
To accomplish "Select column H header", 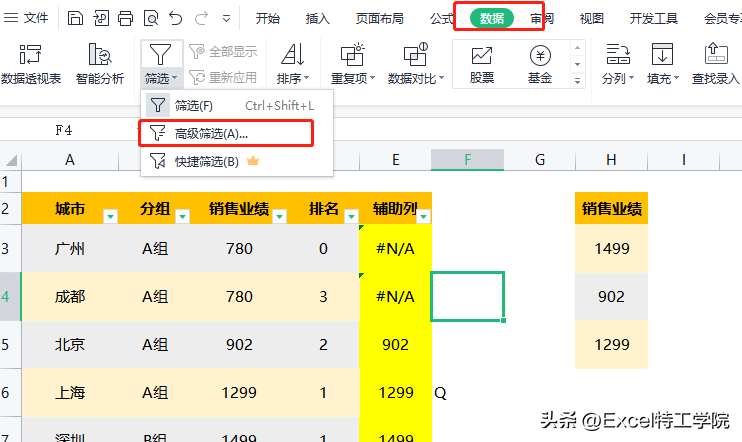I will [x=611, y=160].
